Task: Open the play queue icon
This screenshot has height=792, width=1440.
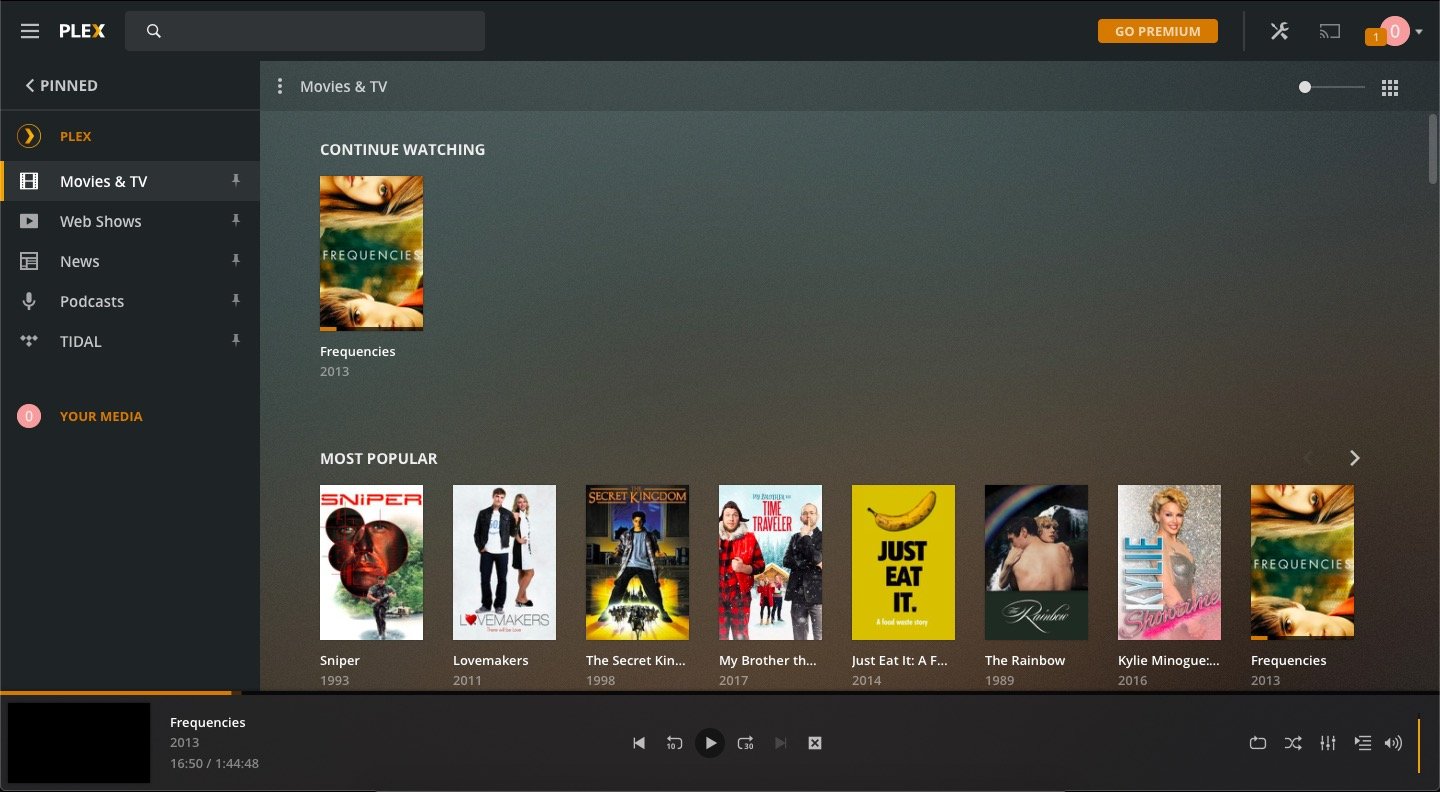Action: point(1362,743)
